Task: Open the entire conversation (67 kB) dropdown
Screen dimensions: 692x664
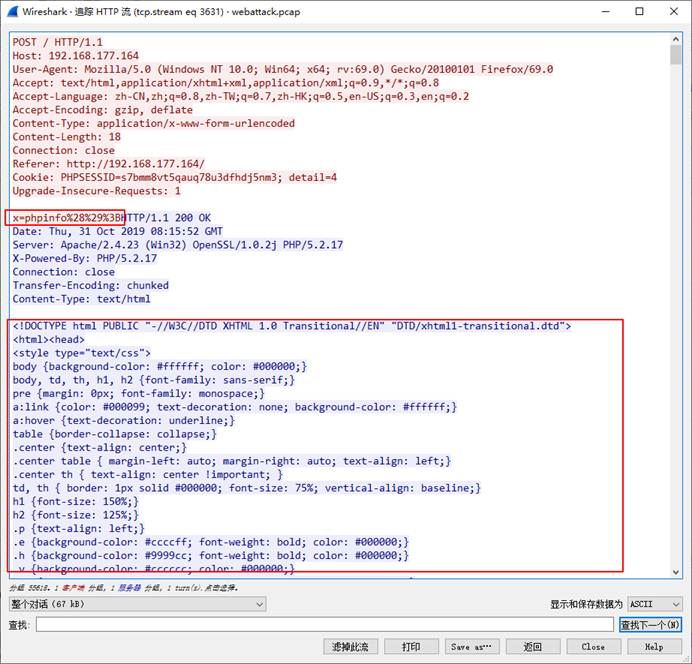Action: tap(137, 604)
